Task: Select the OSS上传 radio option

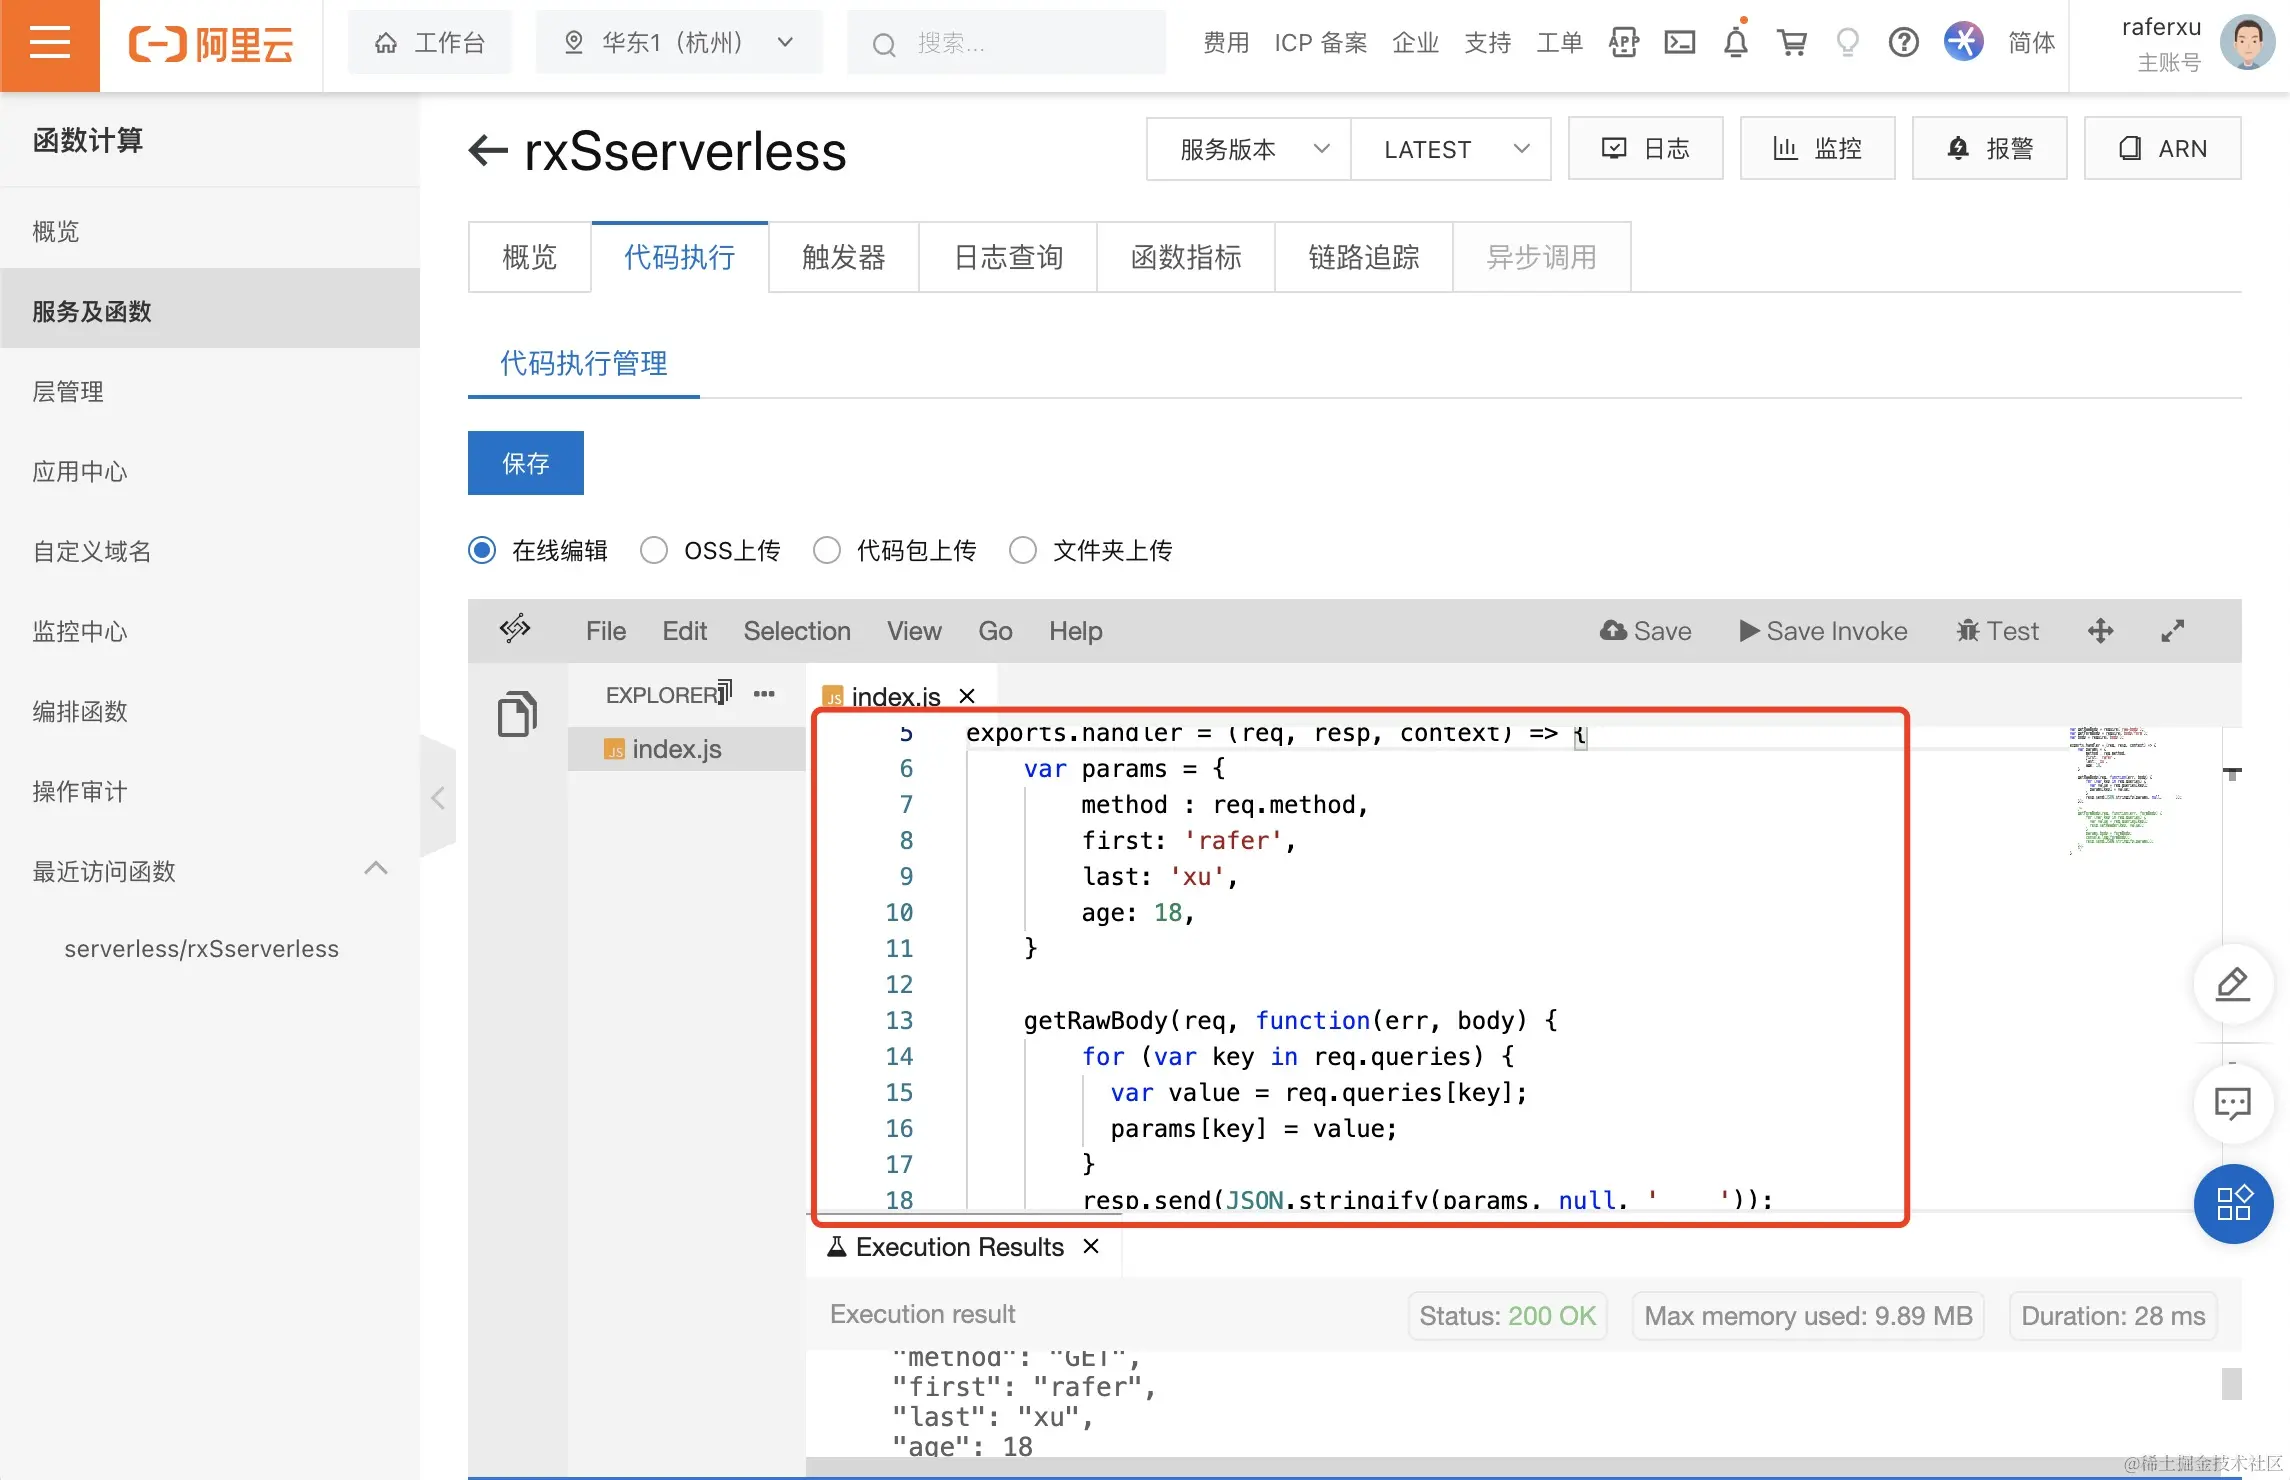Action: [x=654, y=550]
